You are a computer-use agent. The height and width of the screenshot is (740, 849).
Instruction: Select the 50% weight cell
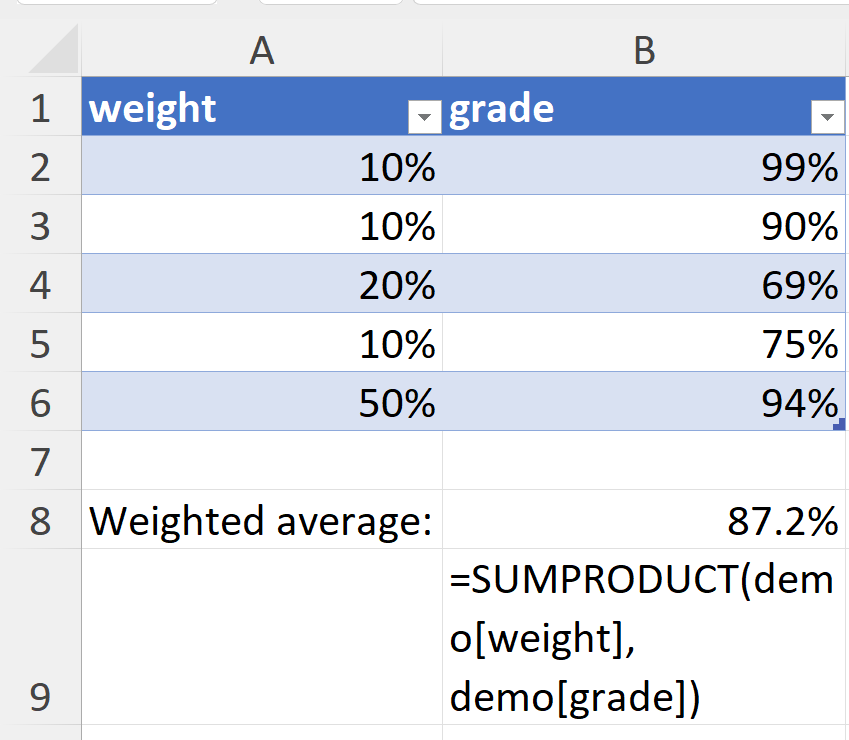(262, 402)
